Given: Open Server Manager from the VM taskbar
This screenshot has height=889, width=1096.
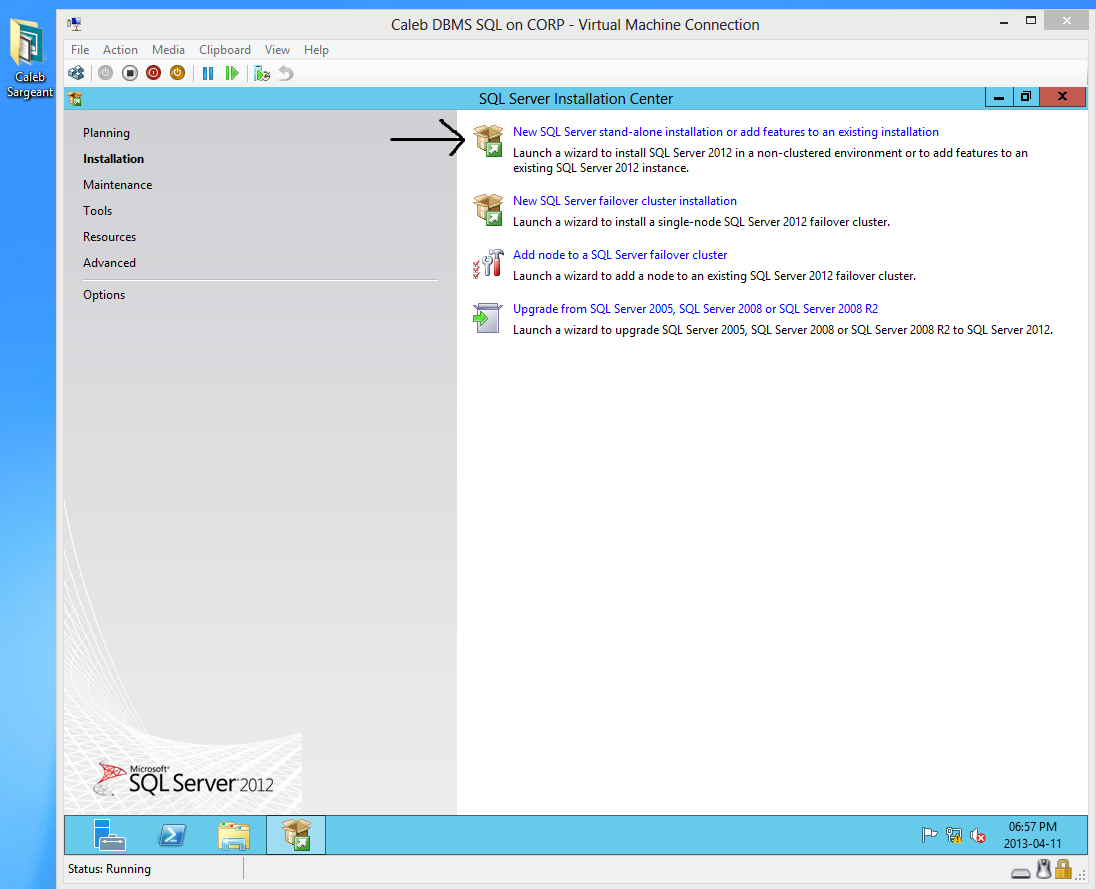Looking at the screenshot, I should [110, 834].
